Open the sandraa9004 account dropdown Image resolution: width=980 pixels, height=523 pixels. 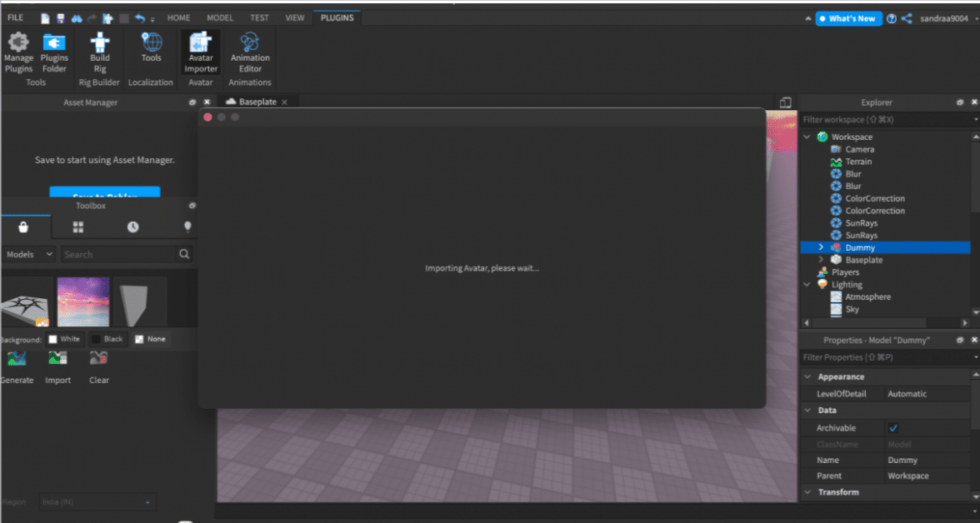pyautogui.click(x=976, y=19)
